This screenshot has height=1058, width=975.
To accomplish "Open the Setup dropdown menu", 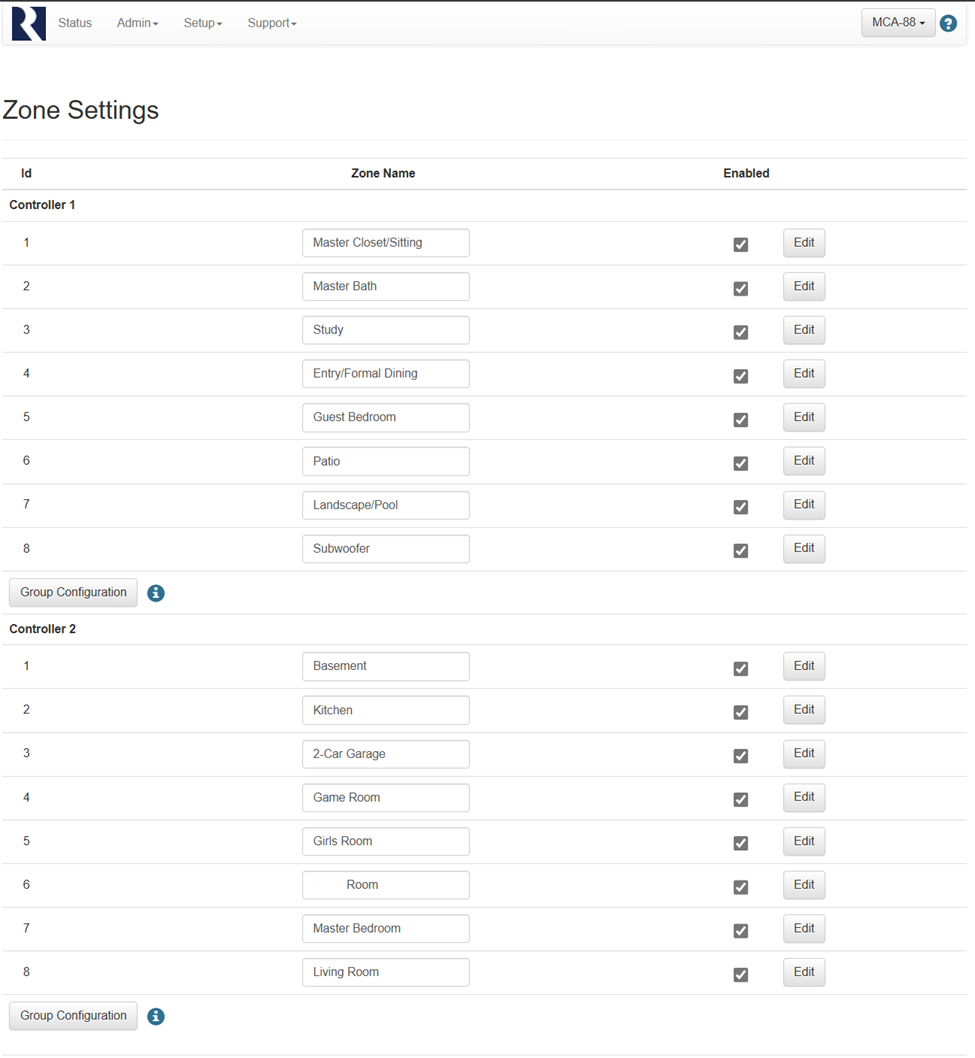I will click(202, 23).
